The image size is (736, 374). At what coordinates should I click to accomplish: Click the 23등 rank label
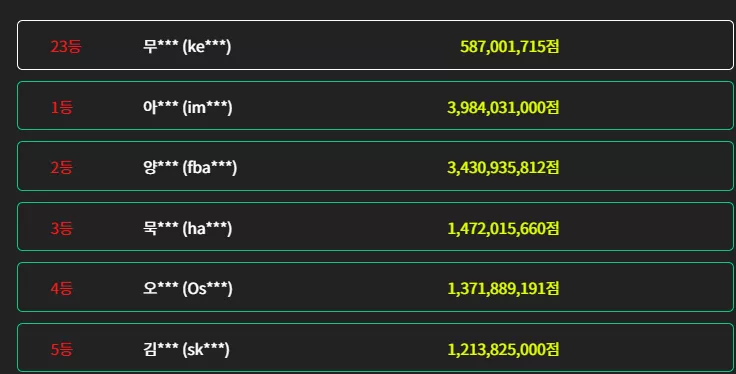(x=66, y=46)
